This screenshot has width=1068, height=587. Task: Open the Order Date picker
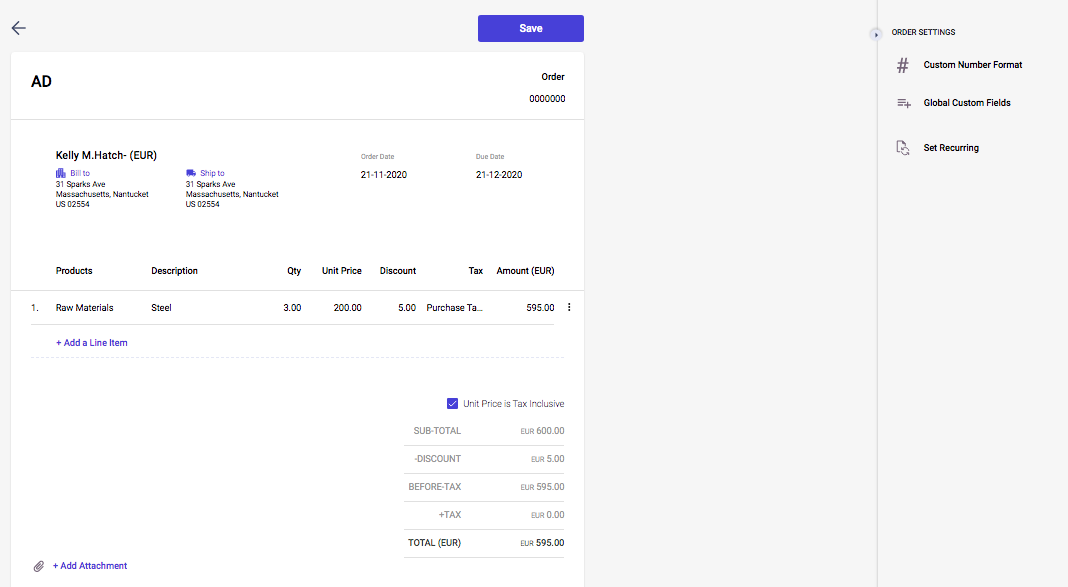[384, 174]
